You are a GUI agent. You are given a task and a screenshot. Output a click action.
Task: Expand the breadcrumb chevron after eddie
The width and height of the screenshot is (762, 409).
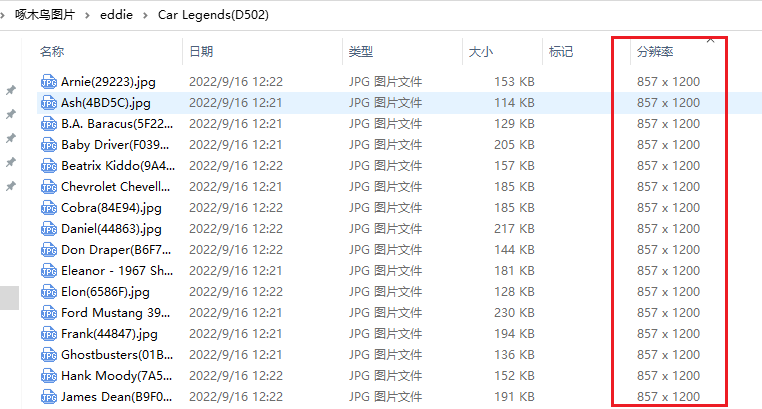tap(145, 16)
